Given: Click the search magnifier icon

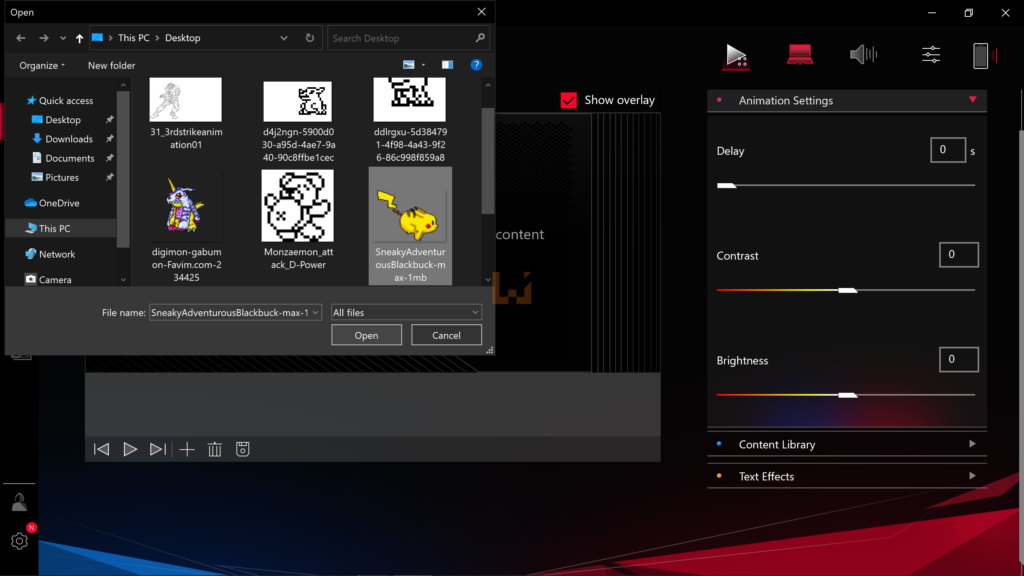Looking at the screenshot, I should pyautogui.click(x=480, y=38).
